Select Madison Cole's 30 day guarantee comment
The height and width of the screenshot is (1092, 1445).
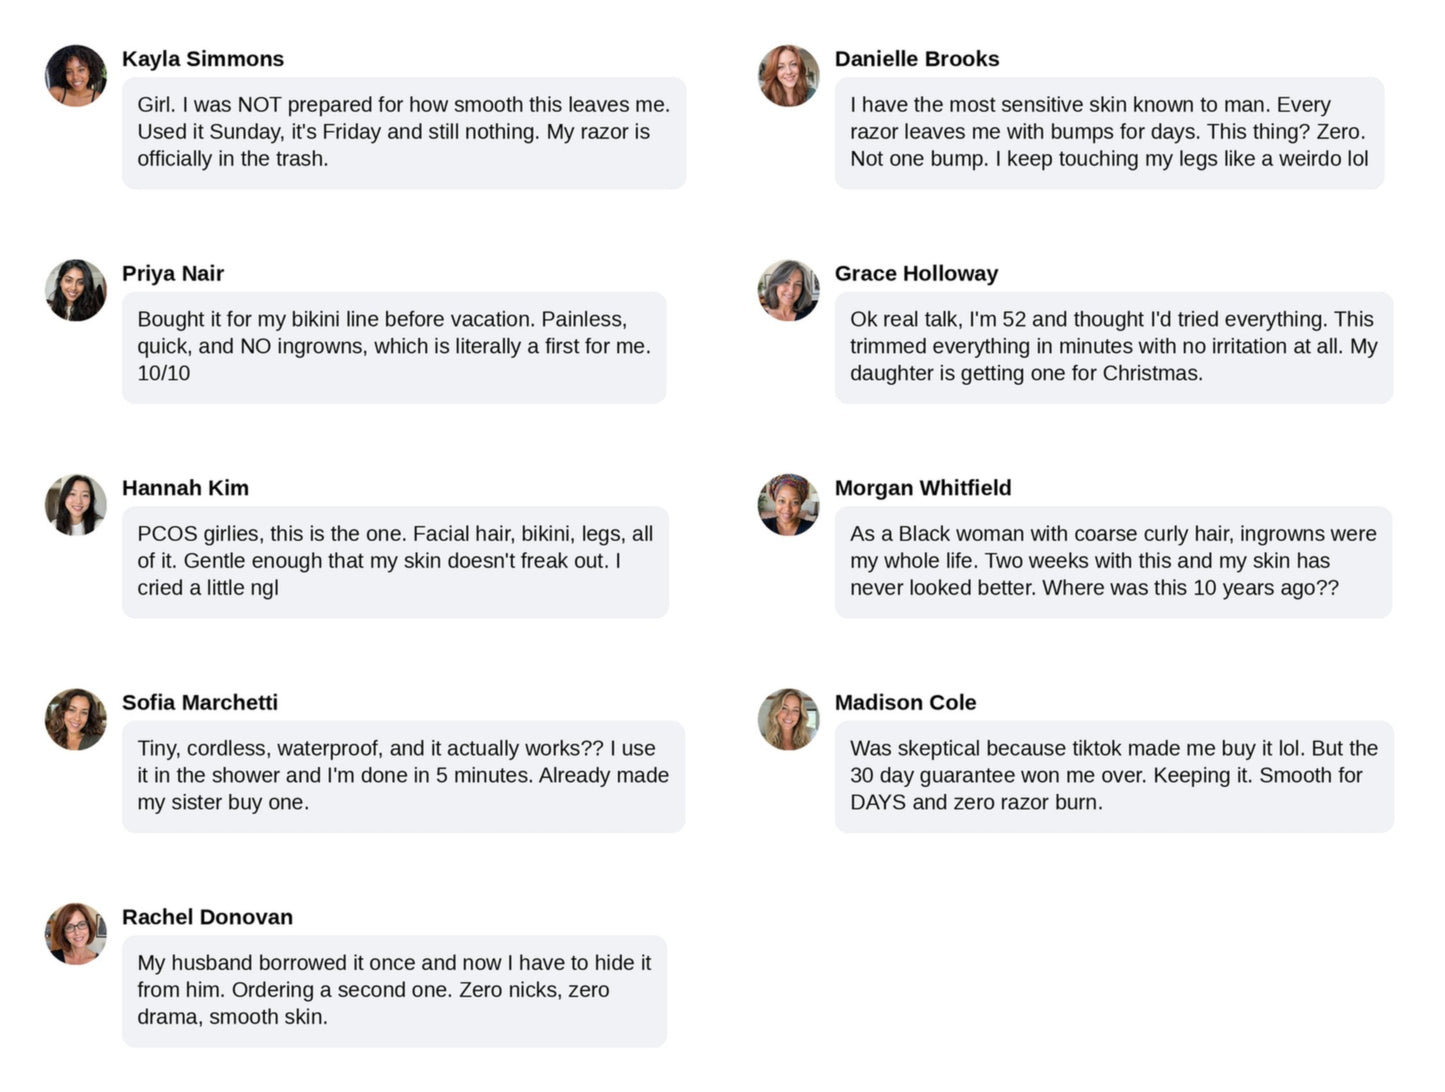[1114, 776]
